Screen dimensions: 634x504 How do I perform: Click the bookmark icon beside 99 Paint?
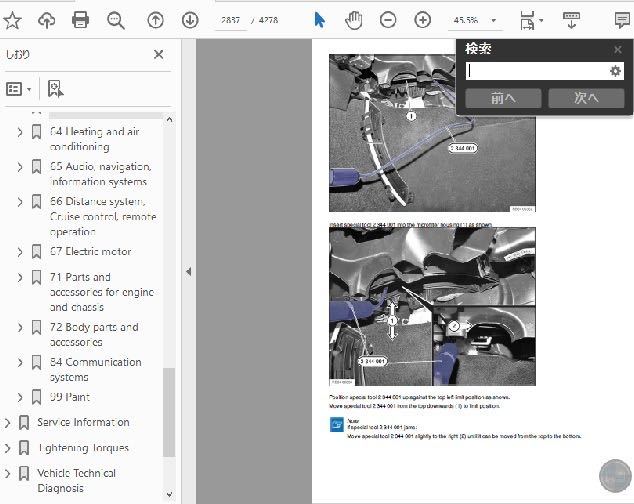36,397
